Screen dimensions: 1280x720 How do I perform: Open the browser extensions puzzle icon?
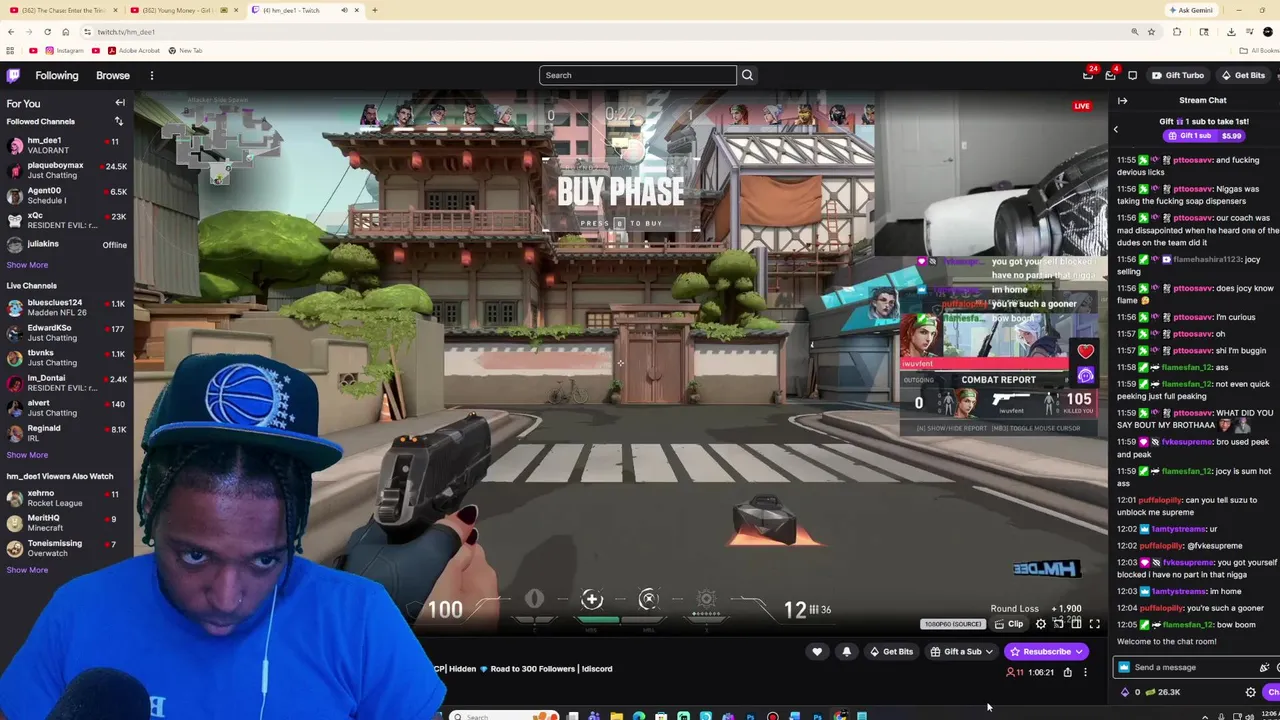pos(1177,32)
